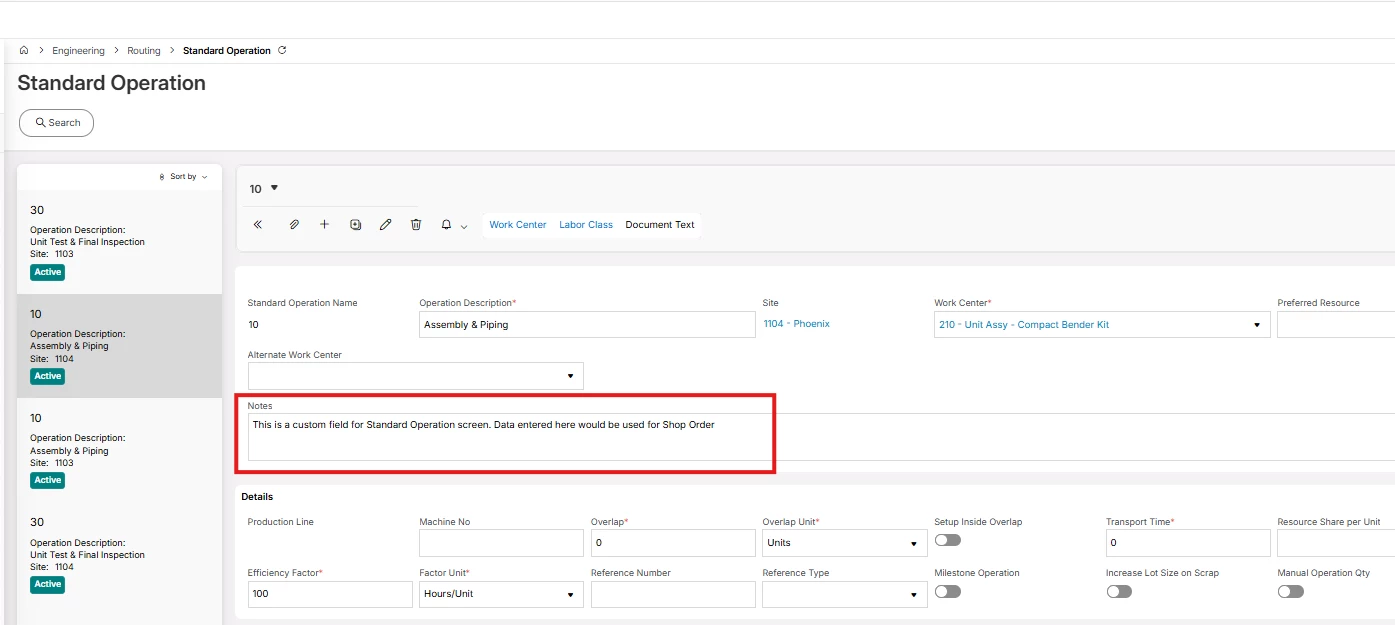
Task: Duplicate the record with the copy icon
Action: click(355, 225)
